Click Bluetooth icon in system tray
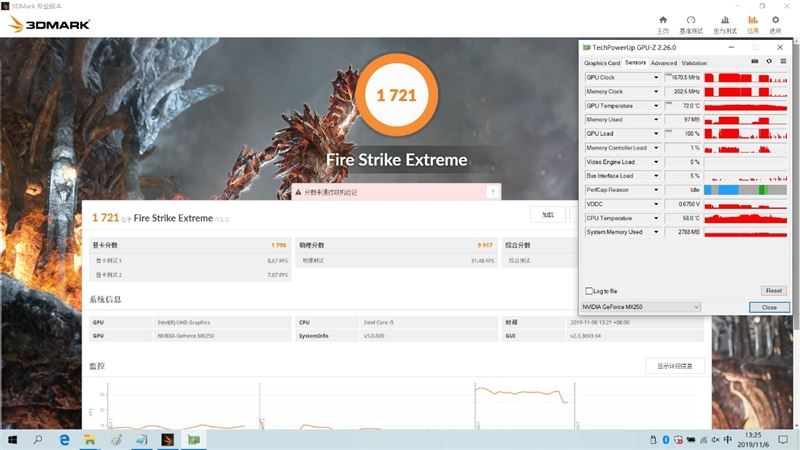The height and width of the screenshot is (450, 800). click(666, 439)
